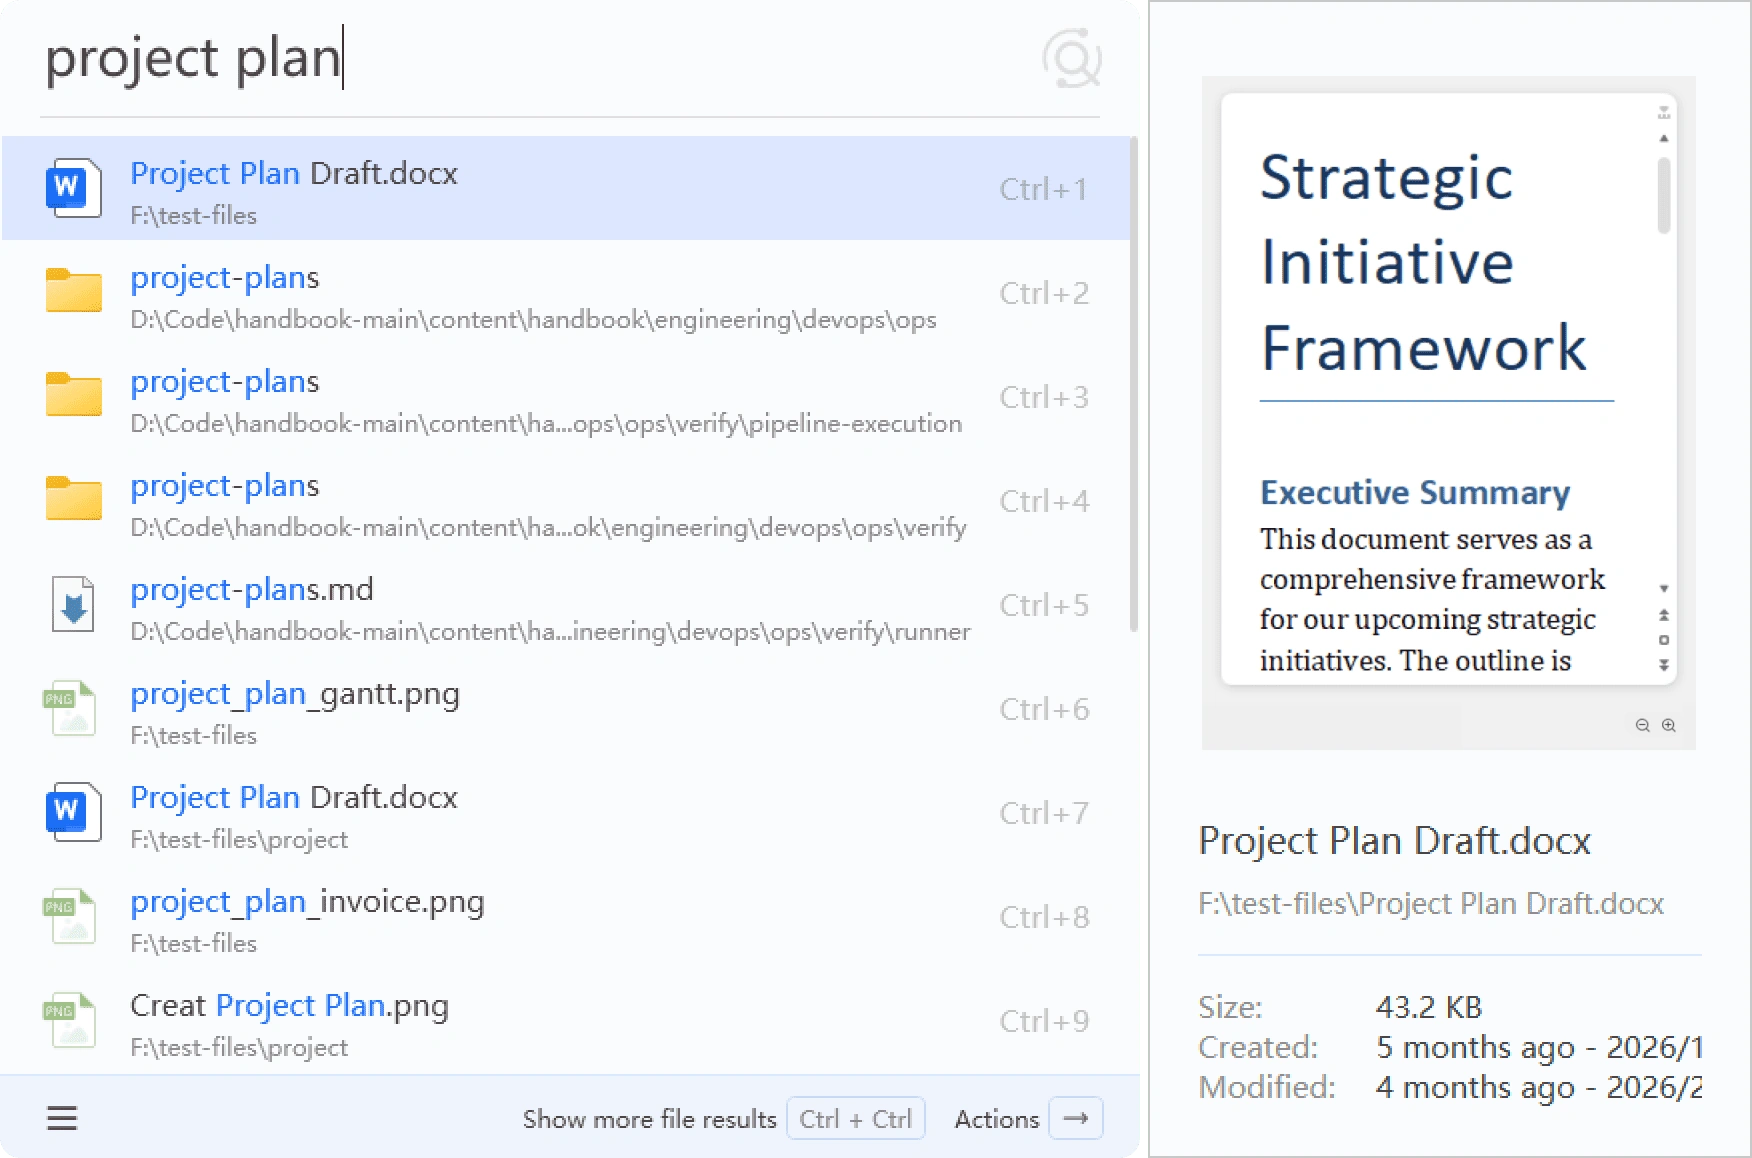The width and height of the screenshot is (1752, 1158).
Task: Click the Modified date value
Action: 1538,1086
